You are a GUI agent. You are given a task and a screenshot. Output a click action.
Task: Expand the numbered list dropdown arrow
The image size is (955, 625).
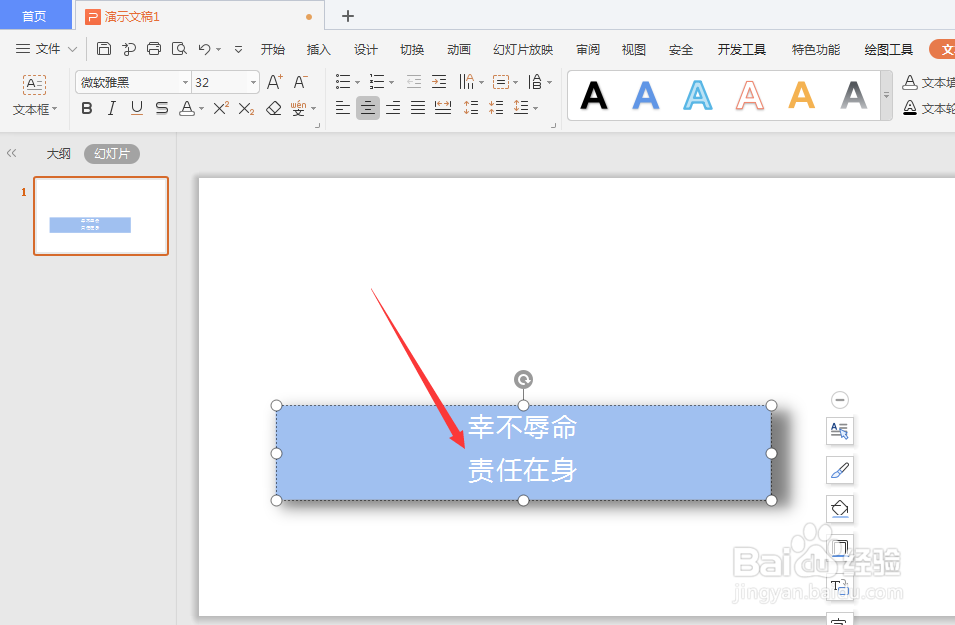392,82
